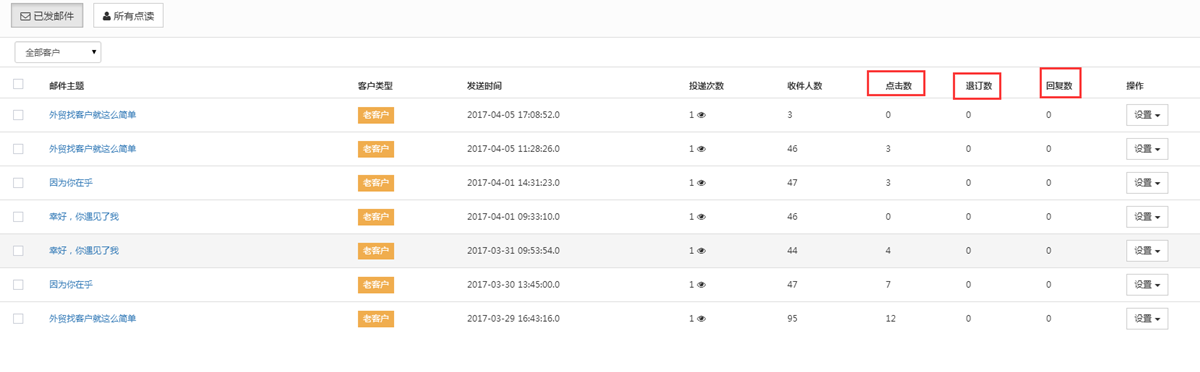Expand 设置 dropdown in 2017-03-29 16:43:16 row
The image size is (1200, 372).
[x=1147, y=319]
